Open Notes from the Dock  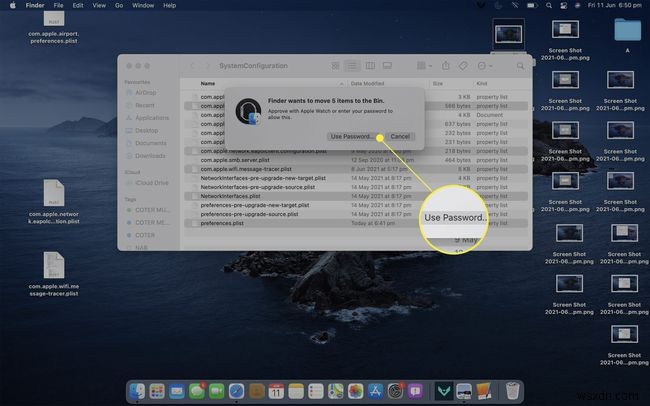[296, 391]
